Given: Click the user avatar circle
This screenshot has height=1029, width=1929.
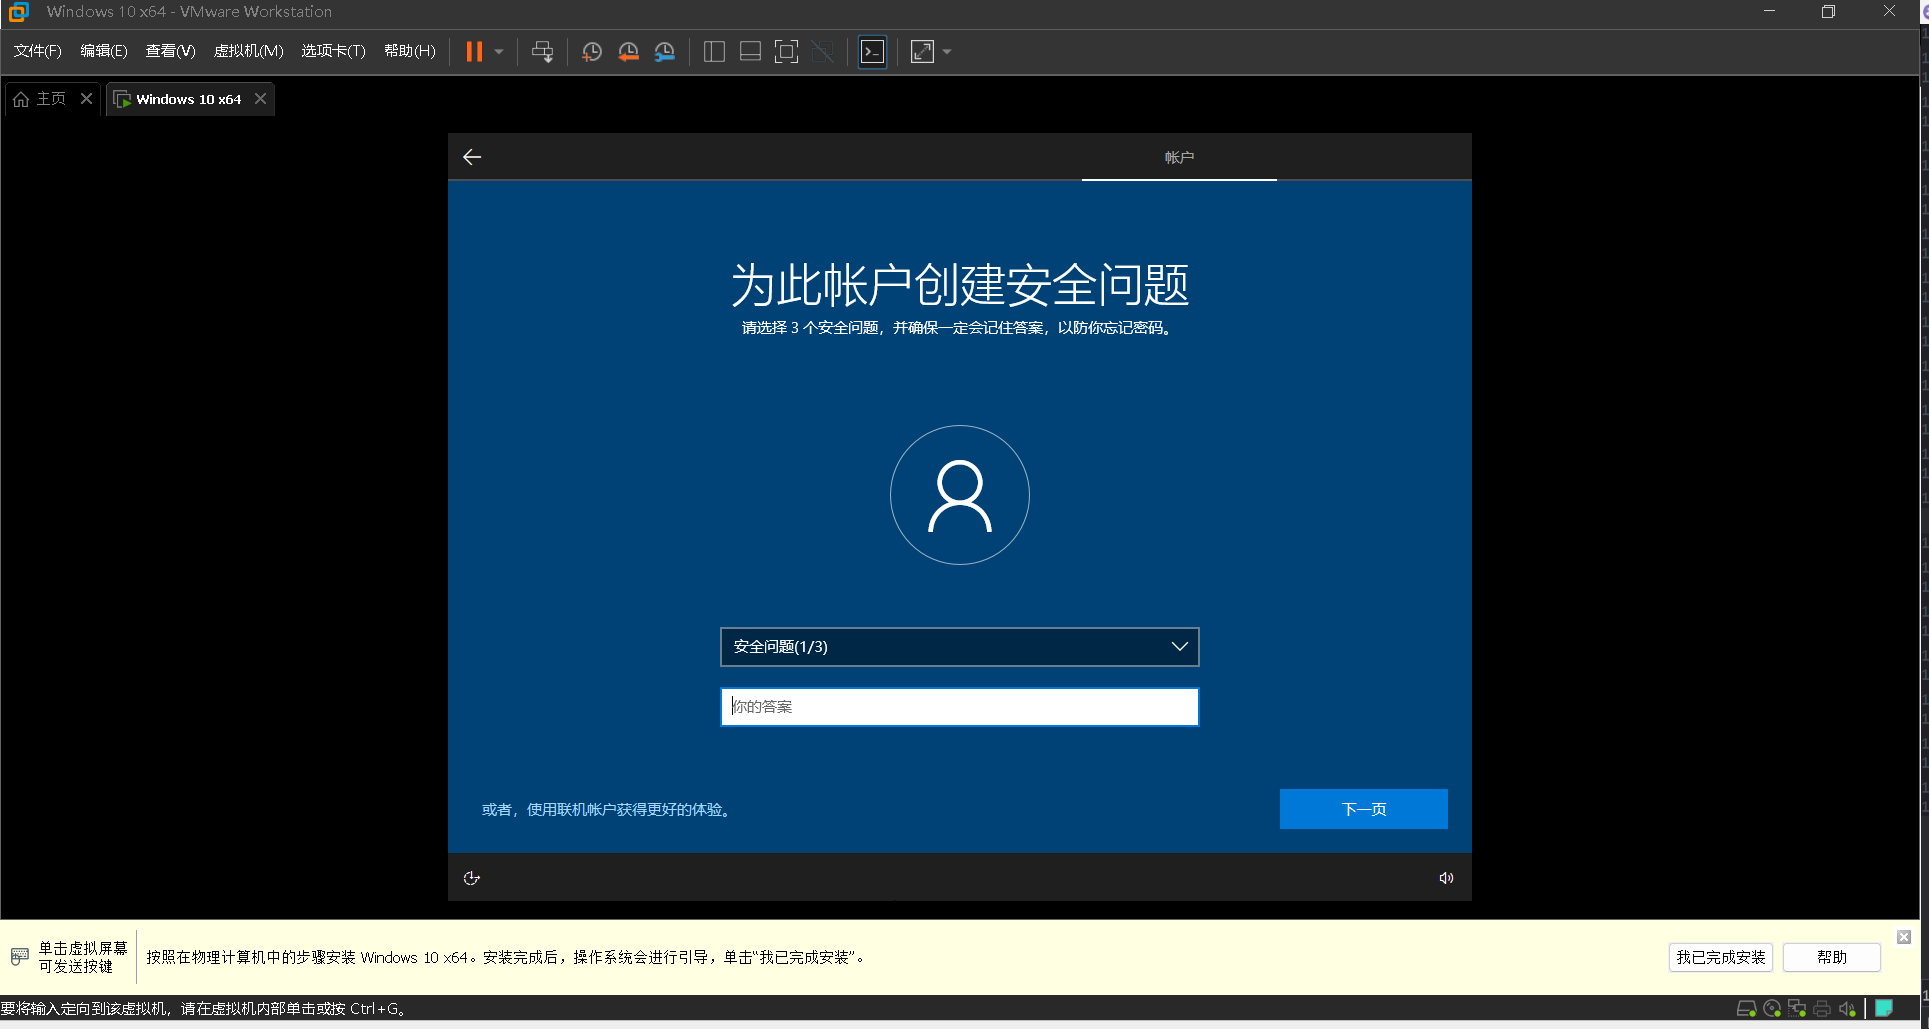Looking at the screenshot, I should click(x=959, y=495).
